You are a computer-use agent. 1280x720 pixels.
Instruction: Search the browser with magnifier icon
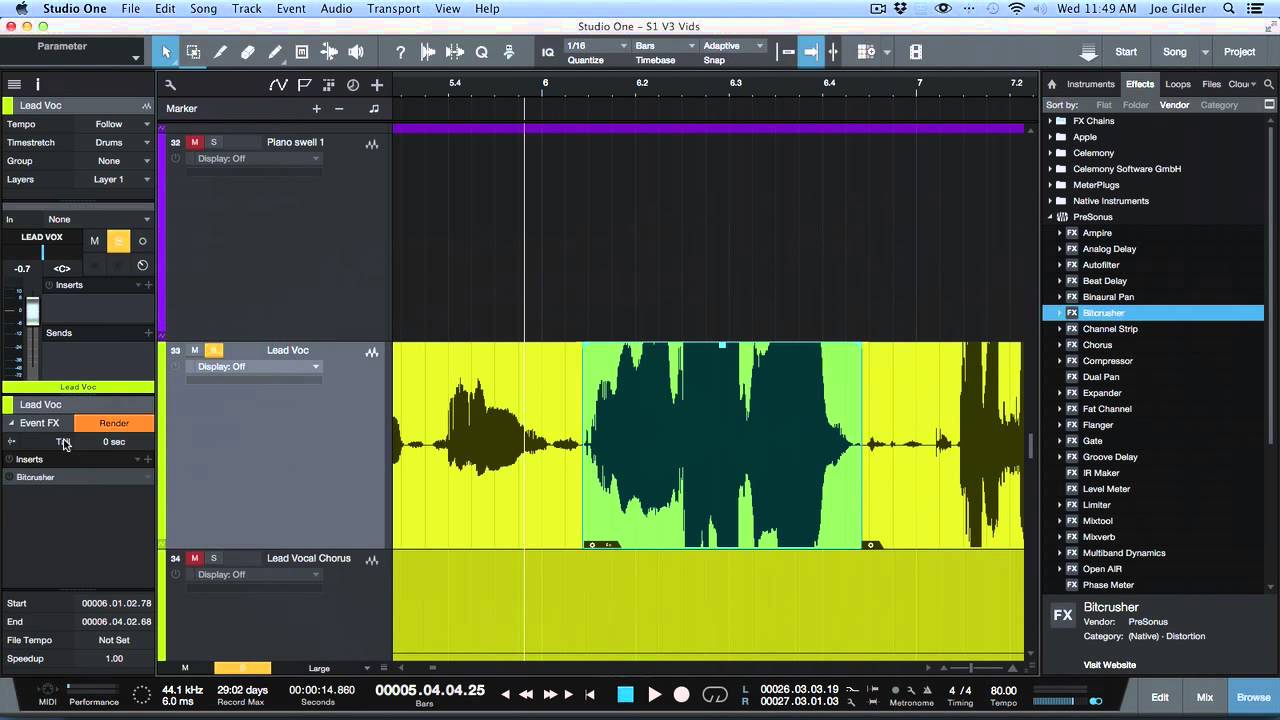pos(1270,84)
